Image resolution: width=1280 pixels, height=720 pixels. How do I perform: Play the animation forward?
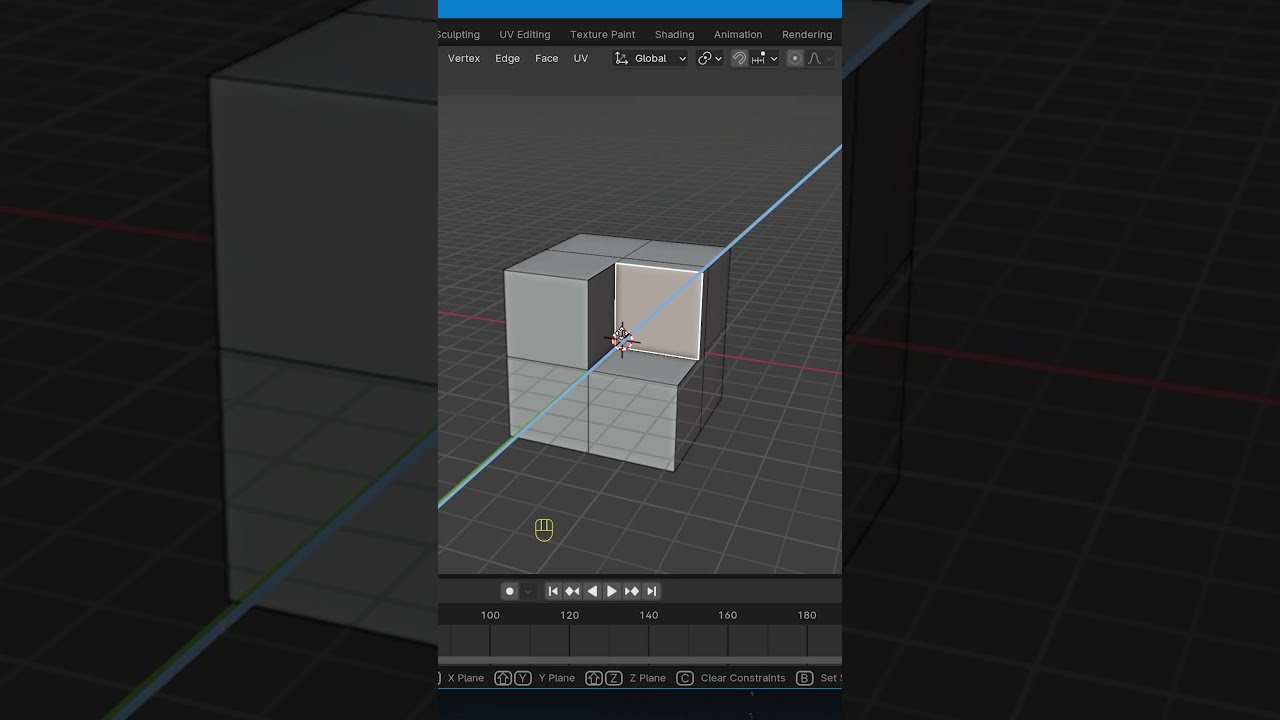(x=612, y=591)
